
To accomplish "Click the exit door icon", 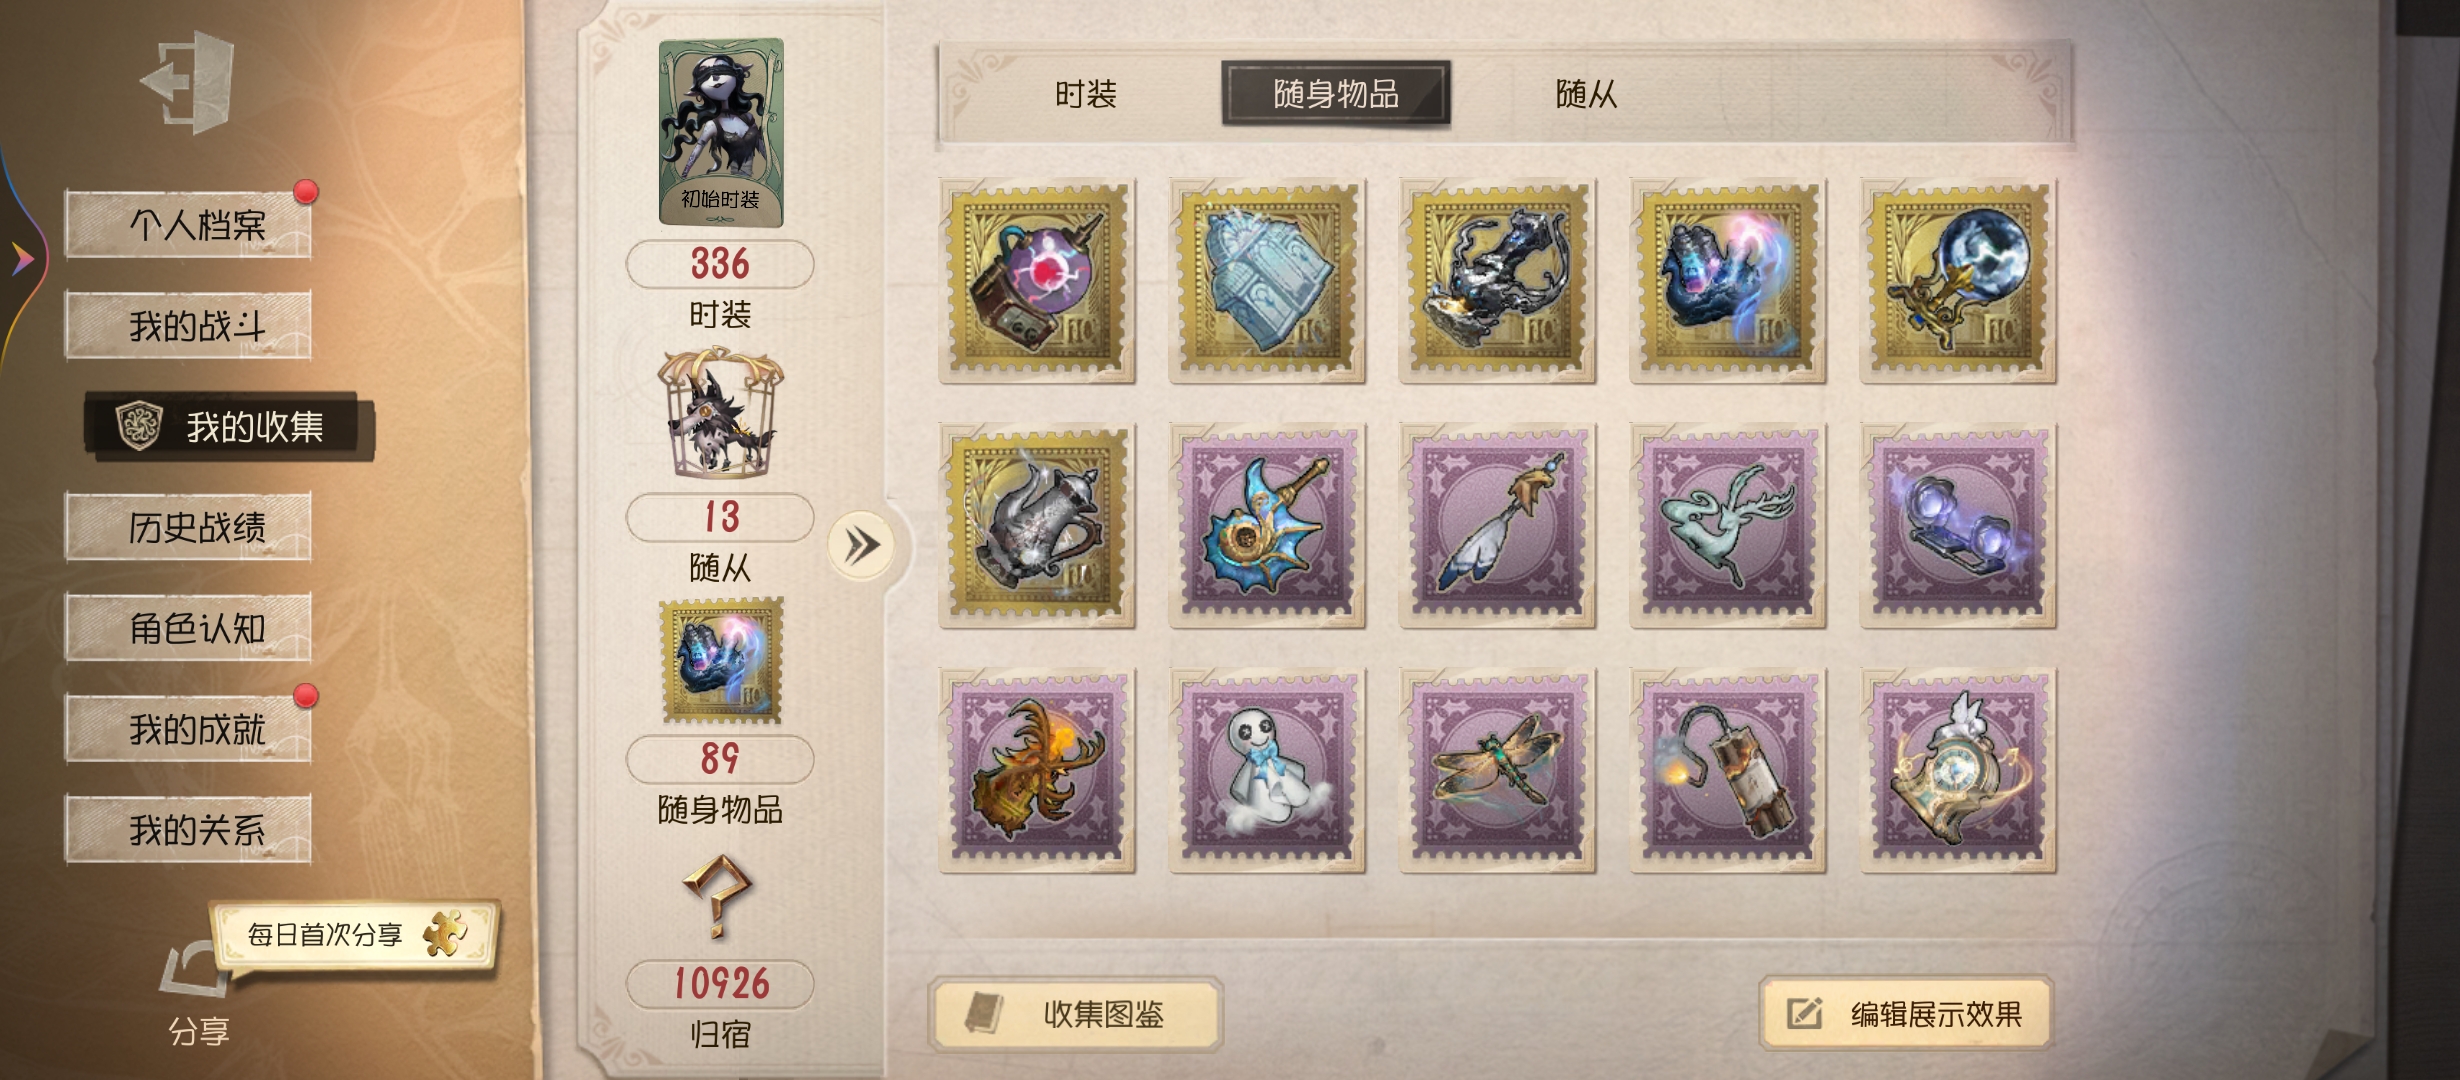I will [188, 82].
